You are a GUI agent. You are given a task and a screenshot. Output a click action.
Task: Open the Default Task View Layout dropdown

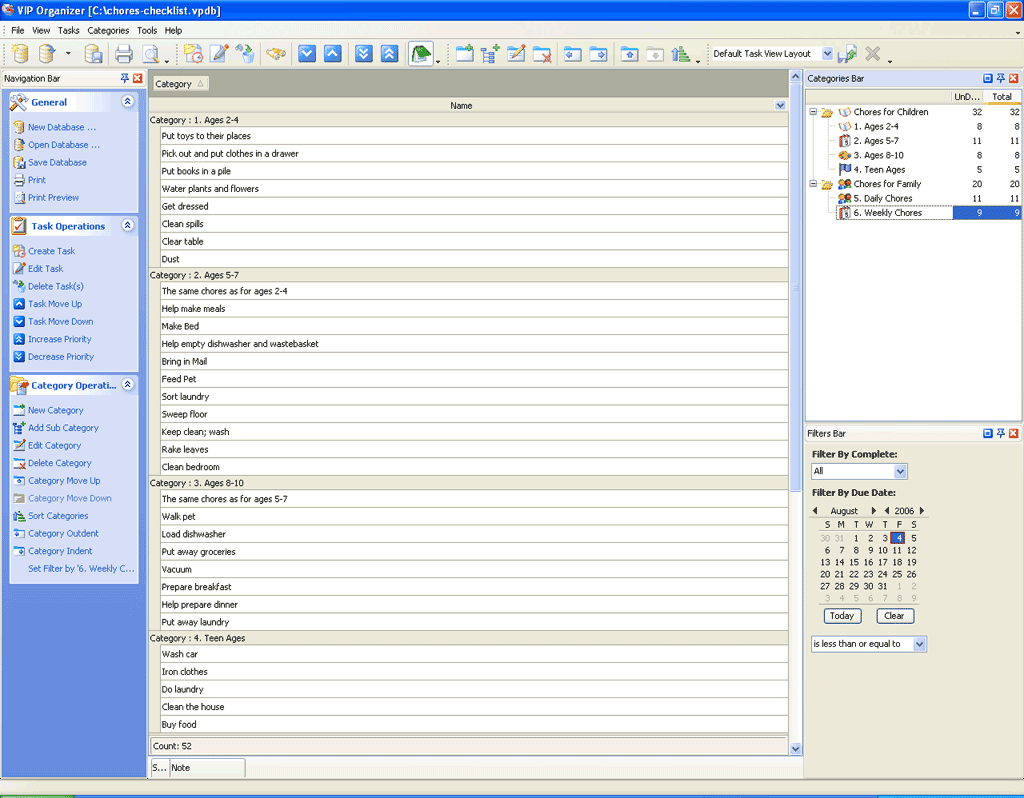(827, 54)
